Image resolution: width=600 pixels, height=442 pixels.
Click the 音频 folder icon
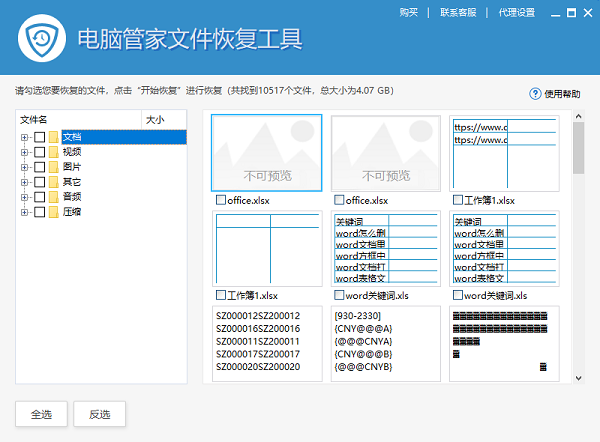pyautogui.click(x=54, y=197)
